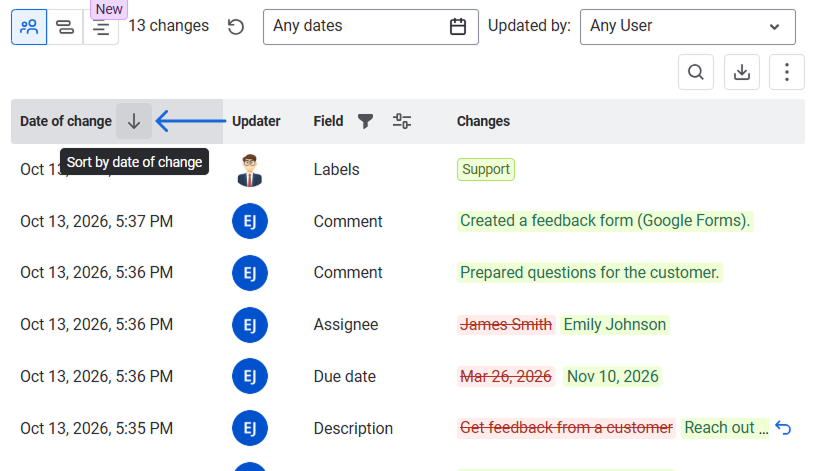Image resolution: width=817 pixels, height=471 pixels.
Task: Click the 'Updated by:' label
Action: coord(529,26)
